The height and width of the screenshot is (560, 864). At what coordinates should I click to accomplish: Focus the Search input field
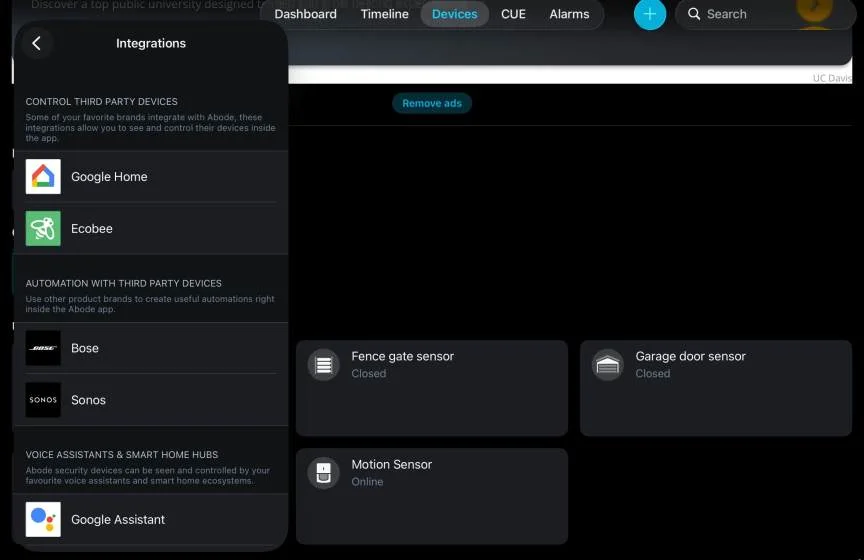click(765, 14)
